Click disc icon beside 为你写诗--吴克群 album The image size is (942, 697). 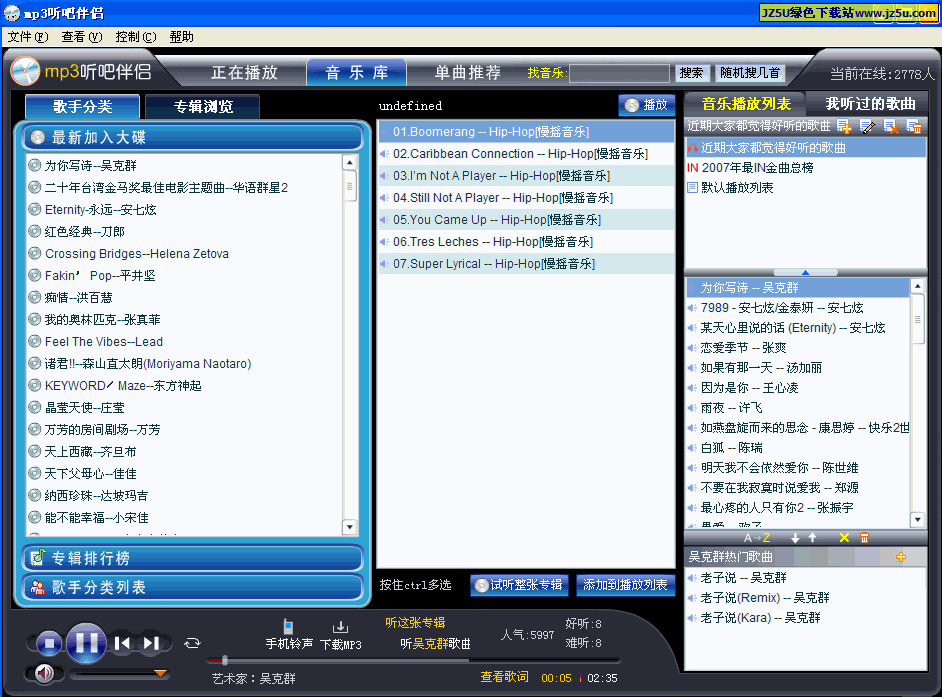[x=35, y=165]
